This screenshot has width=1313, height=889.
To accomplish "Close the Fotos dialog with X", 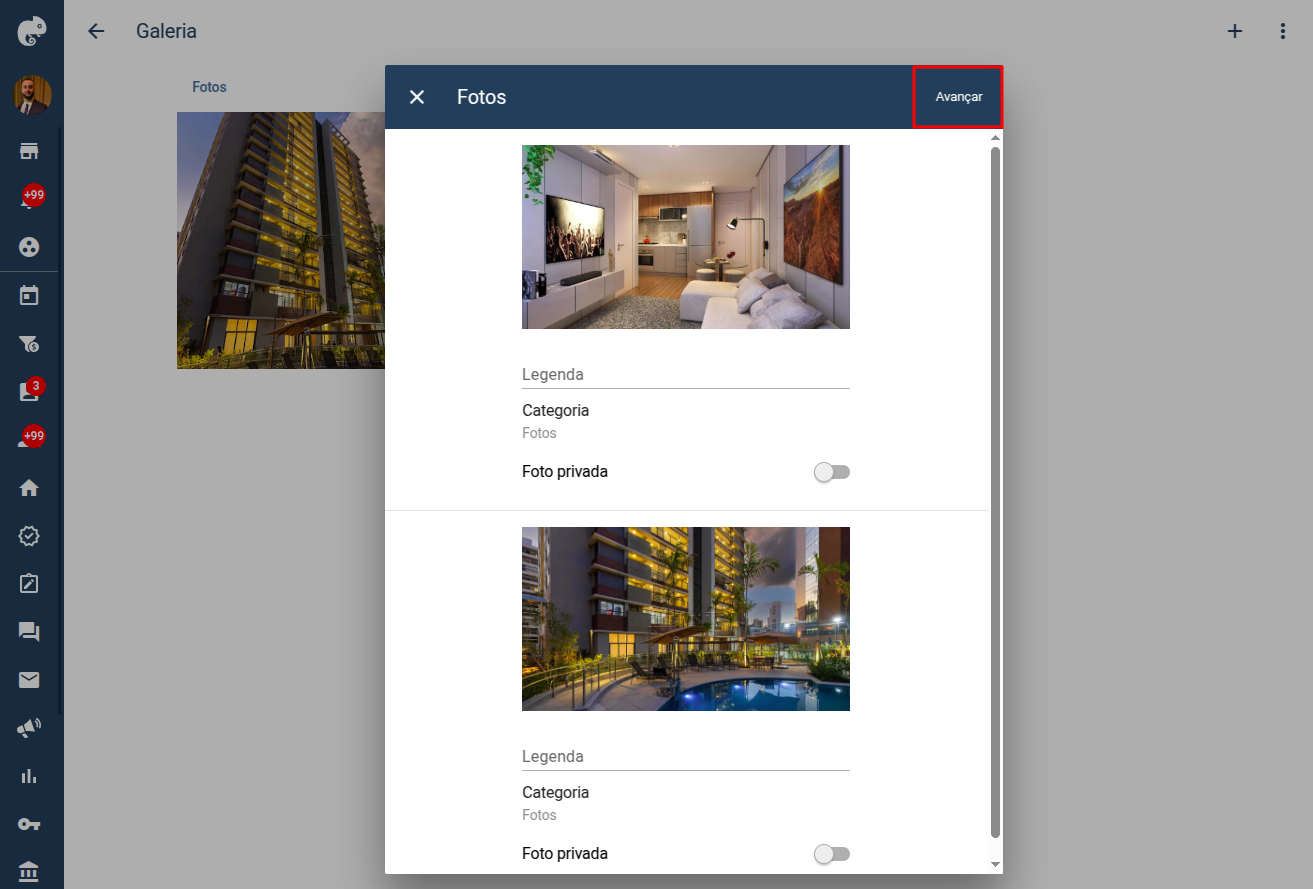I will 417,97.
